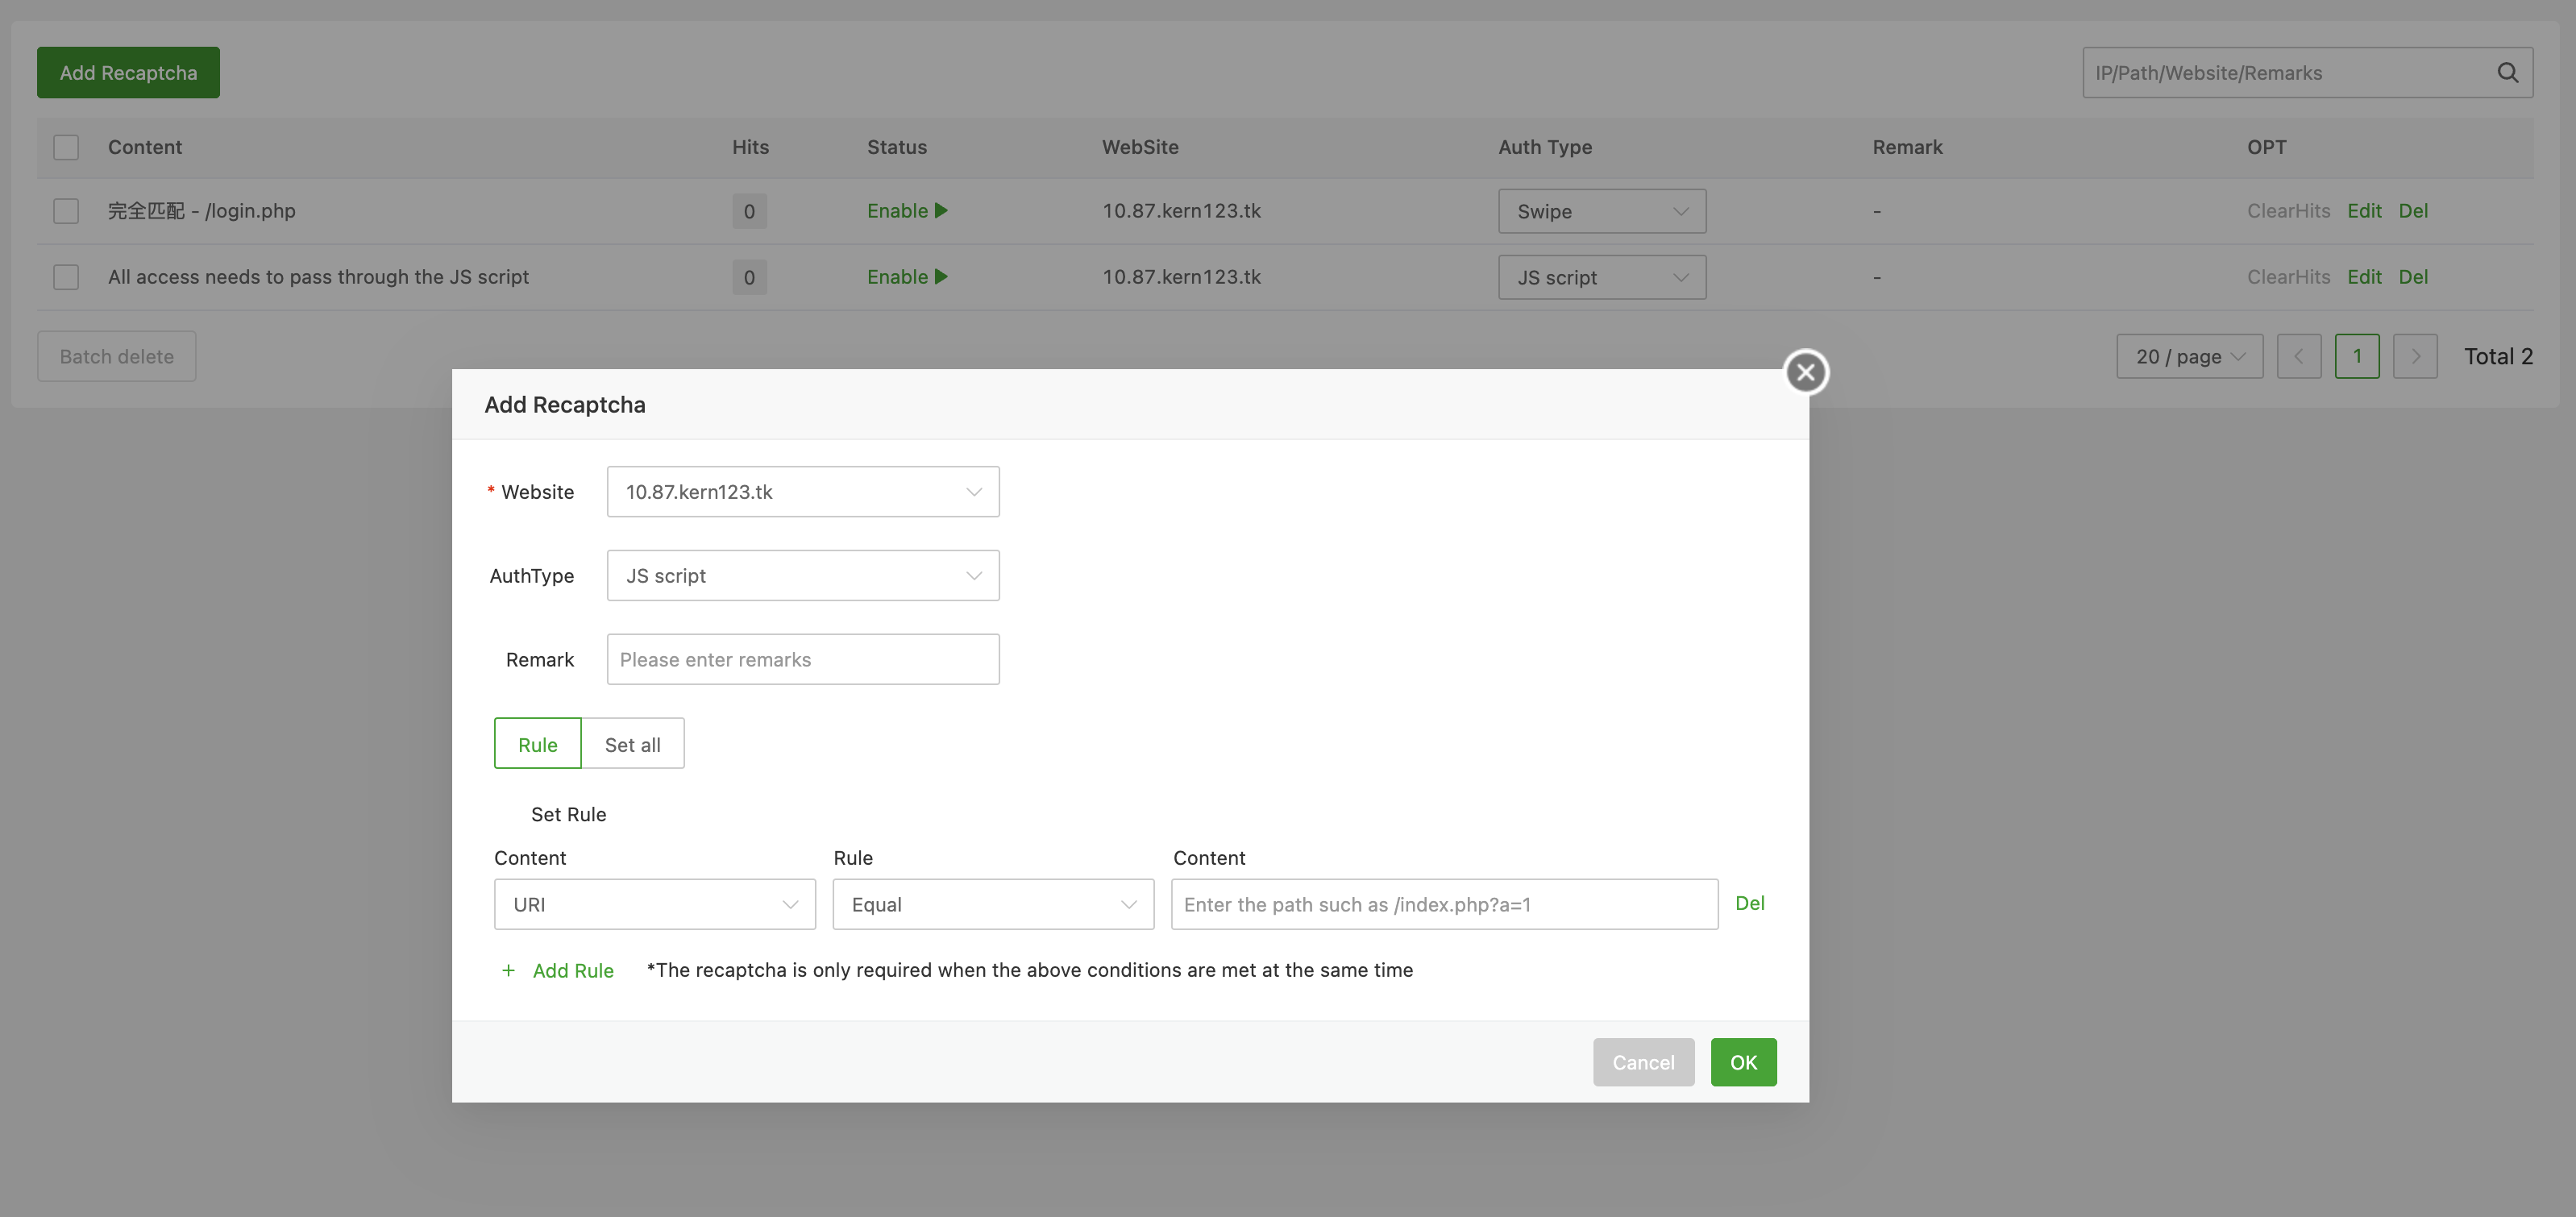
Task: Select the Rule tab
Action: pyautogui.click(x=537, y=744)
